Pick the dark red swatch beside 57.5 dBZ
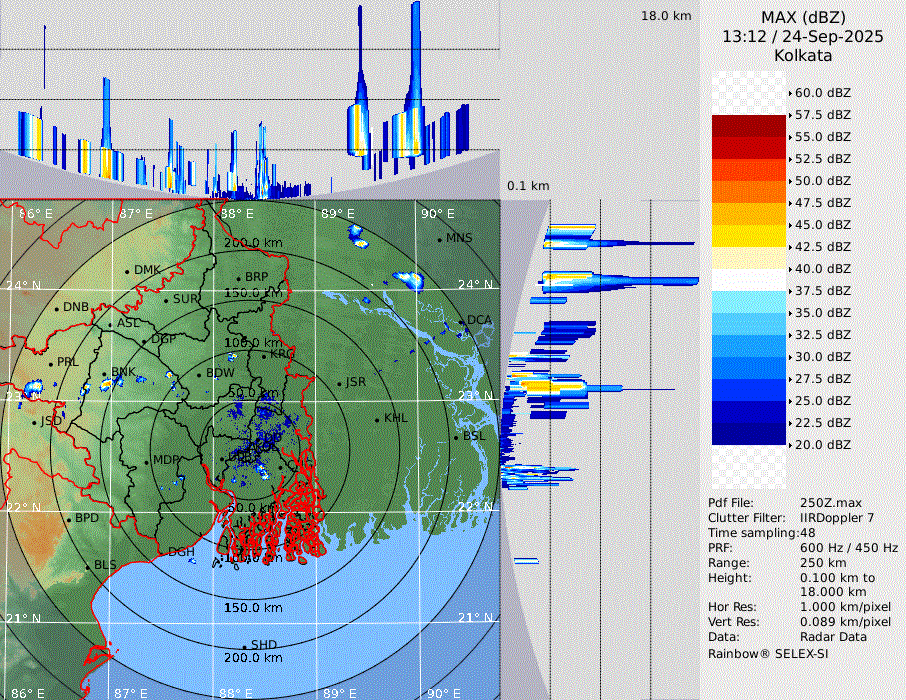 (x=749, y=126)
